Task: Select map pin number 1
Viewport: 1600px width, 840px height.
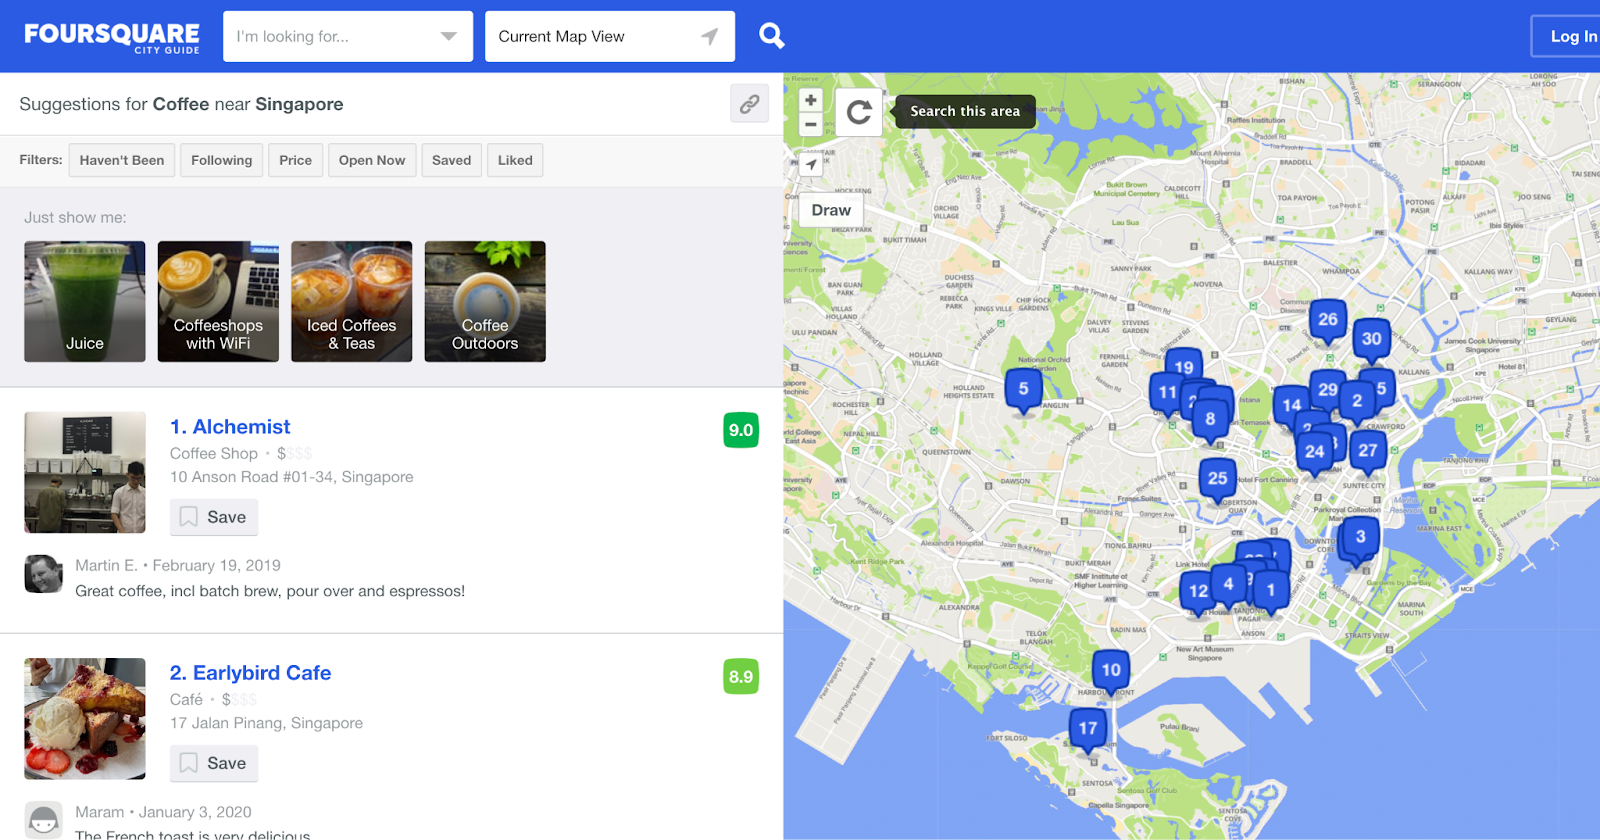Action: coord(1271,591)
